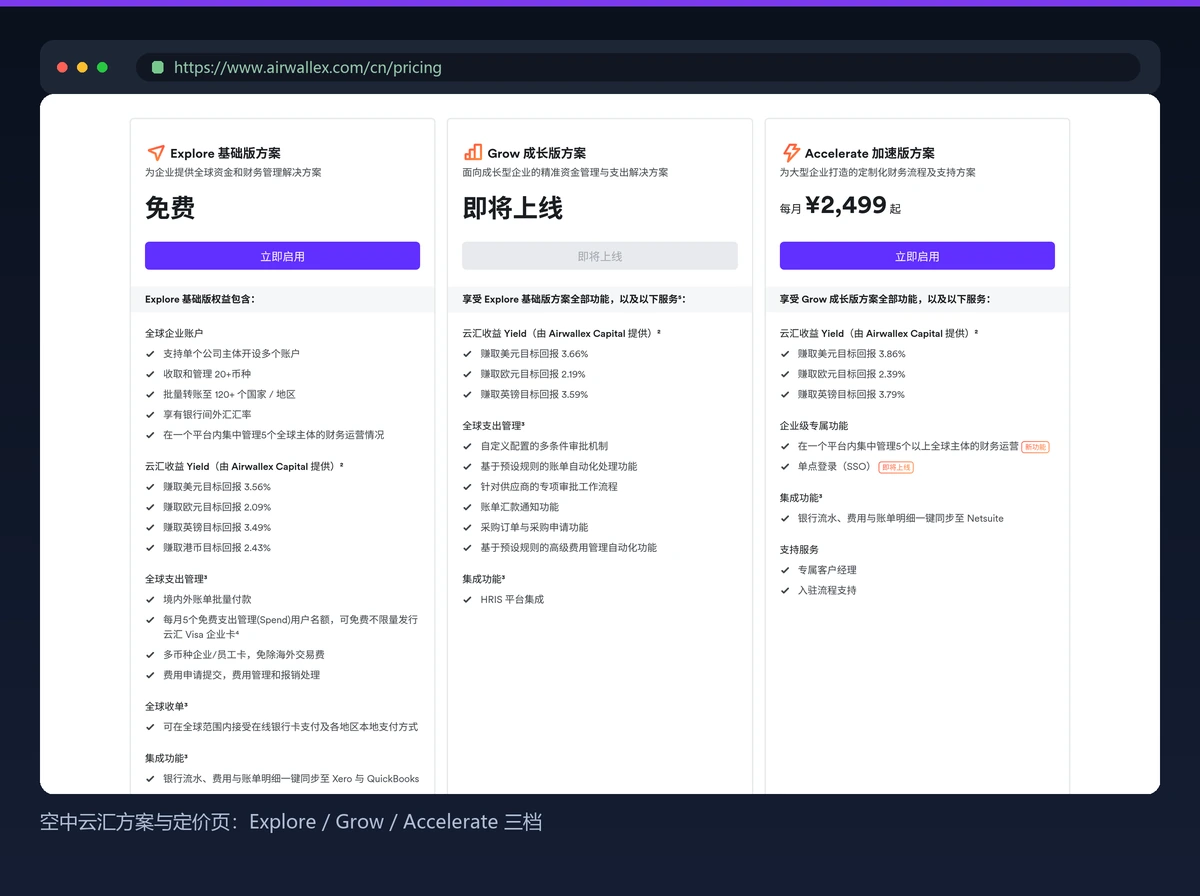Image resolution: width=1200 pixels, height=896 pixels.
Task: Click the 即将上线 heading in Grow plan
Action: coord(513,208)
